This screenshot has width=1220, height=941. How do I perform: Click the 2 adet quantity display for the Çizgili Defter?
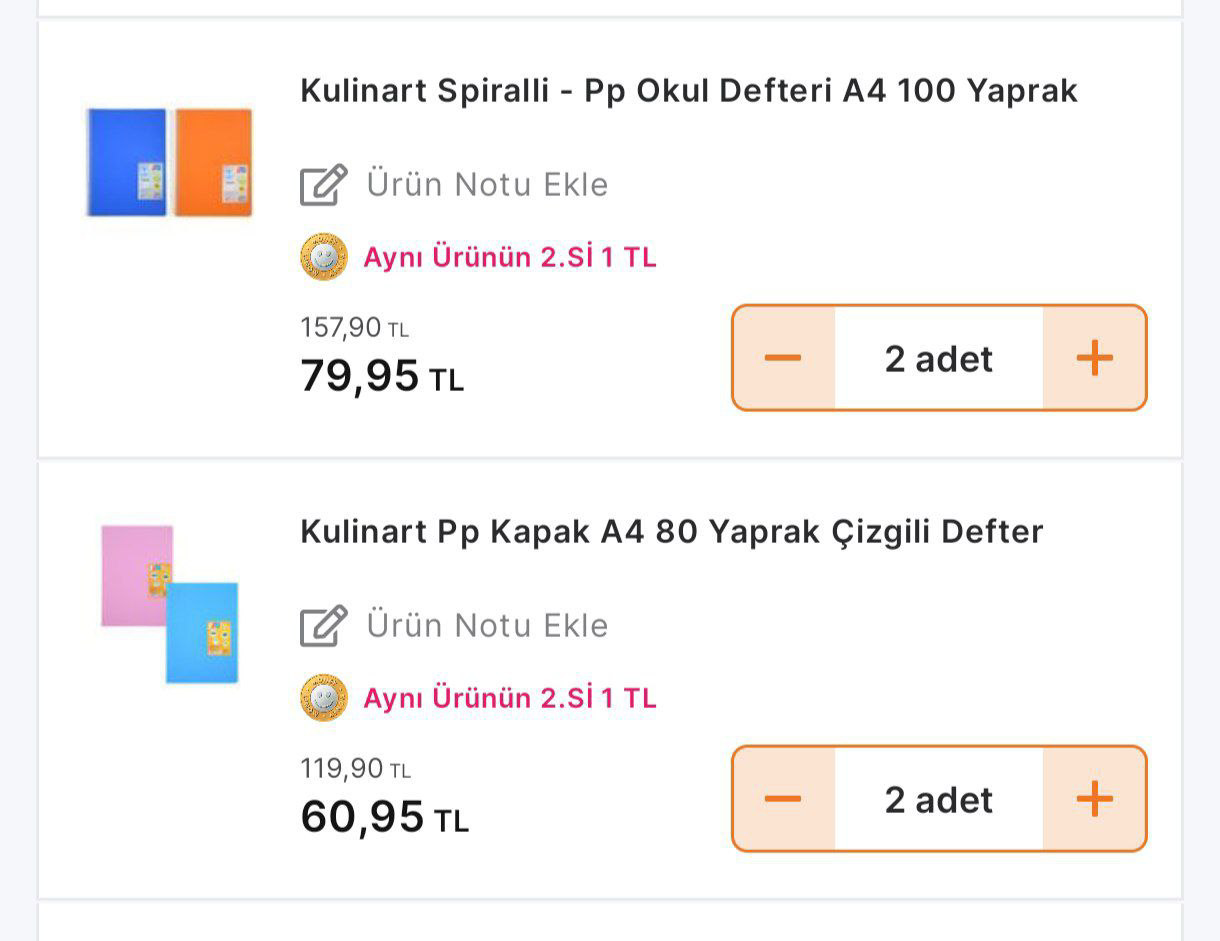[938, 797]
